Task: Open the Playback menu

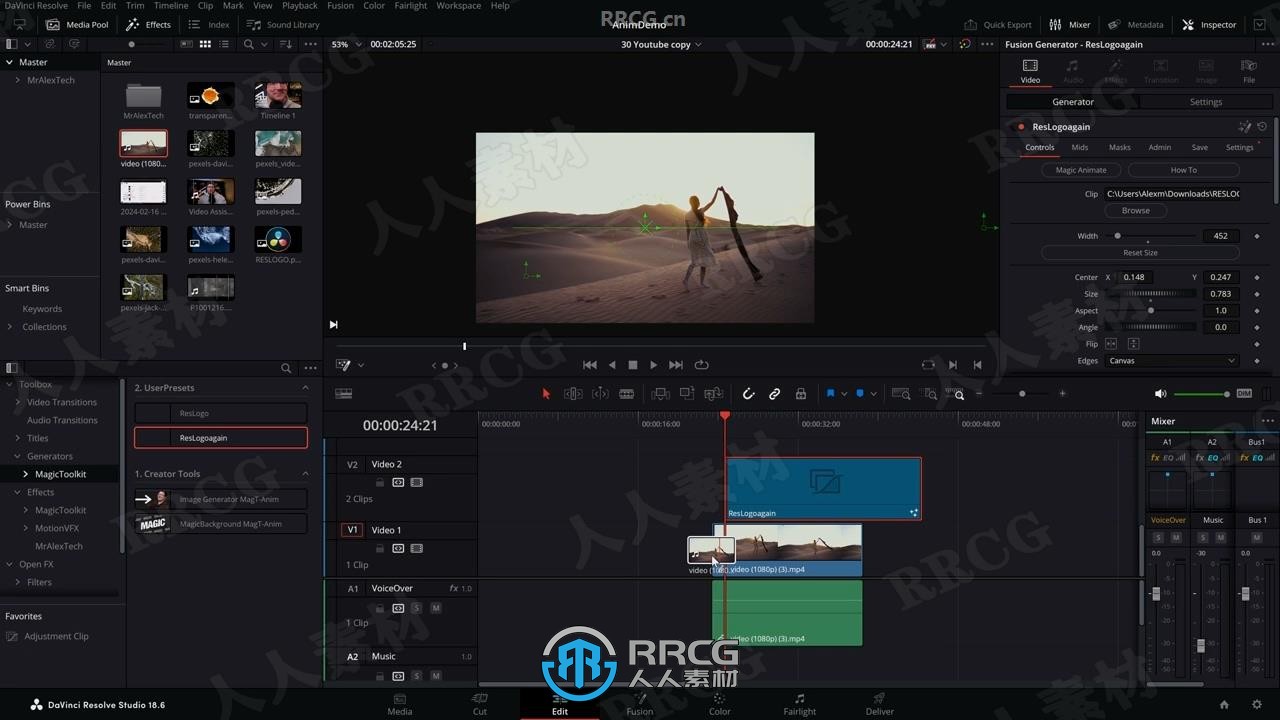Action: point(300,6)
